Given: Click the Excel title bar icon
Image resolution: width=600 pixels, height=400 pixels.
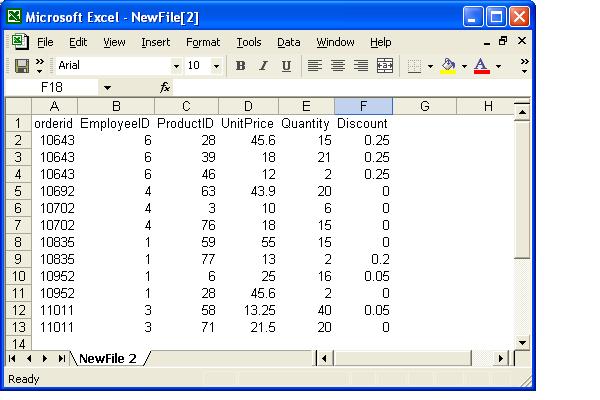Looking at the screenshot, I should click(x=14, y=16).
